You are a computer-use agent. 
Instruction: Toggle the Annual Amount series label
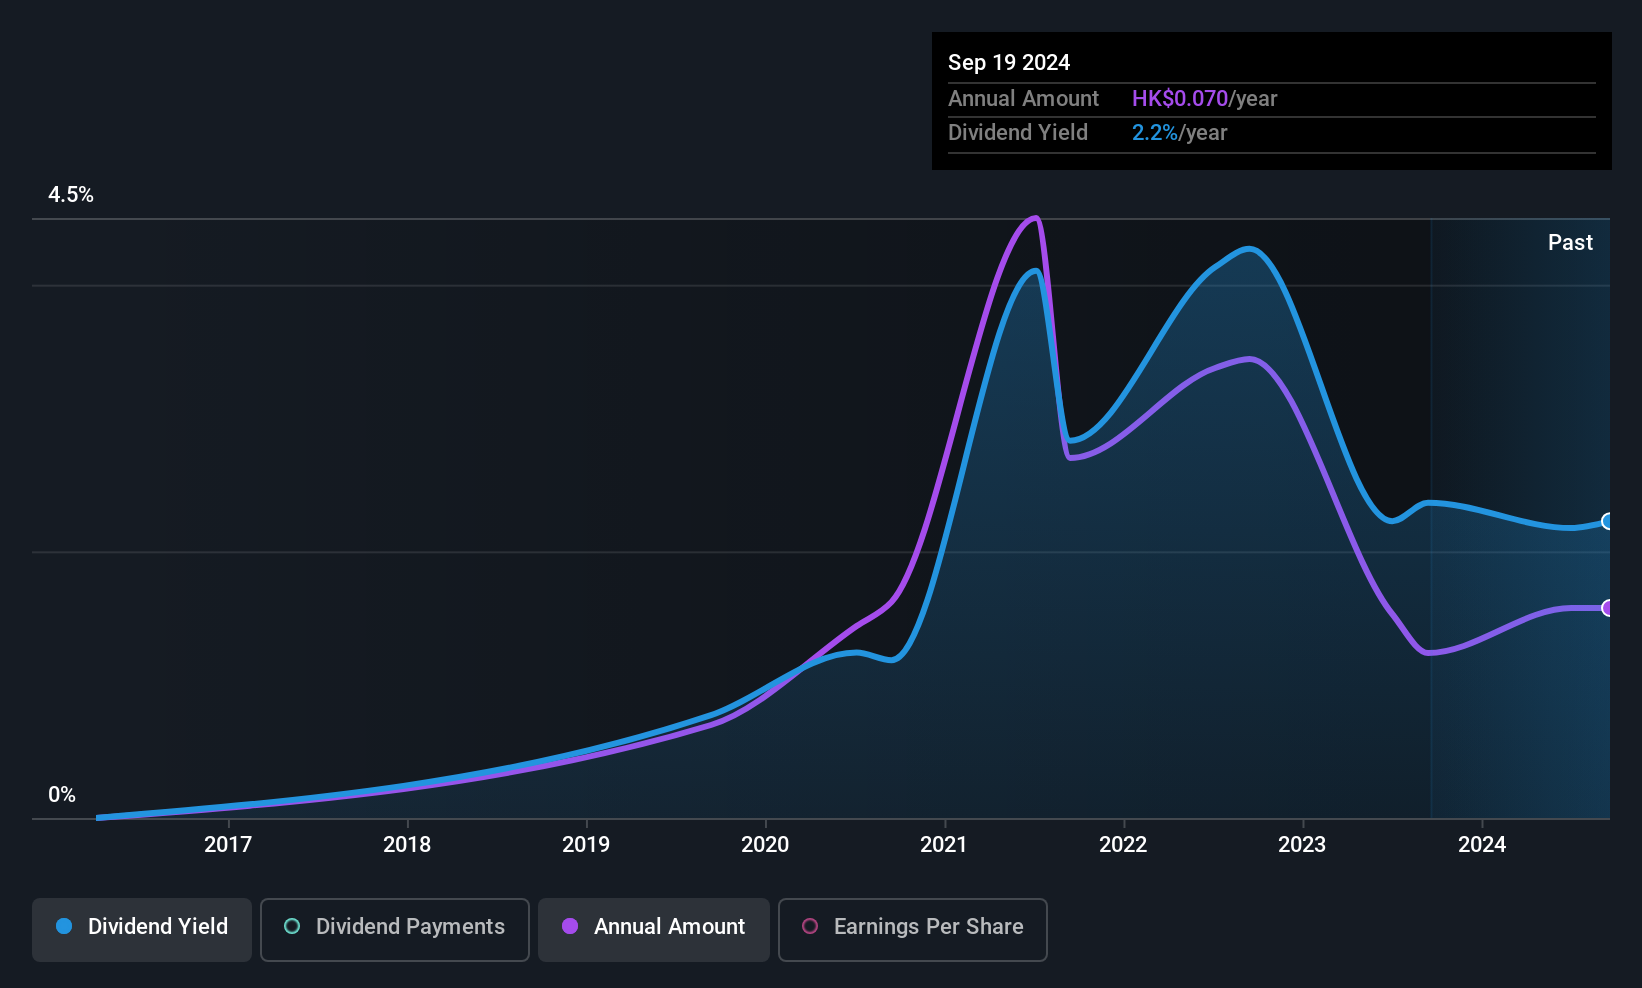(x=669, y=926)
